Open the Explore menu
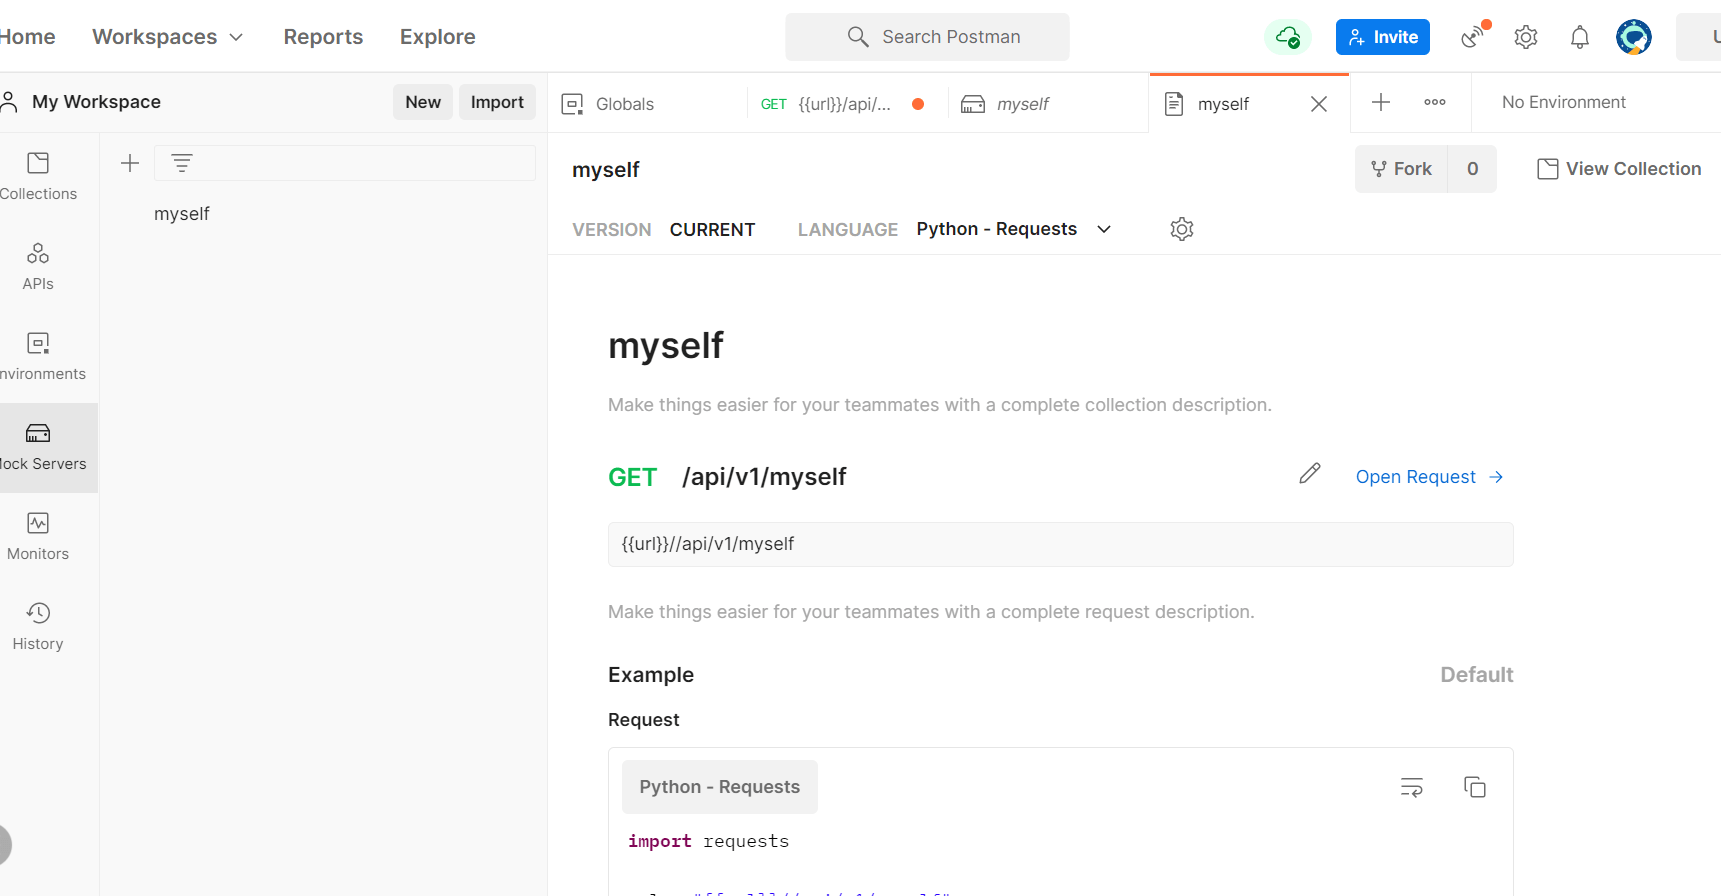Image resolution: width=1721 pixels, height=896 pixels. click(x=438, y=37)
